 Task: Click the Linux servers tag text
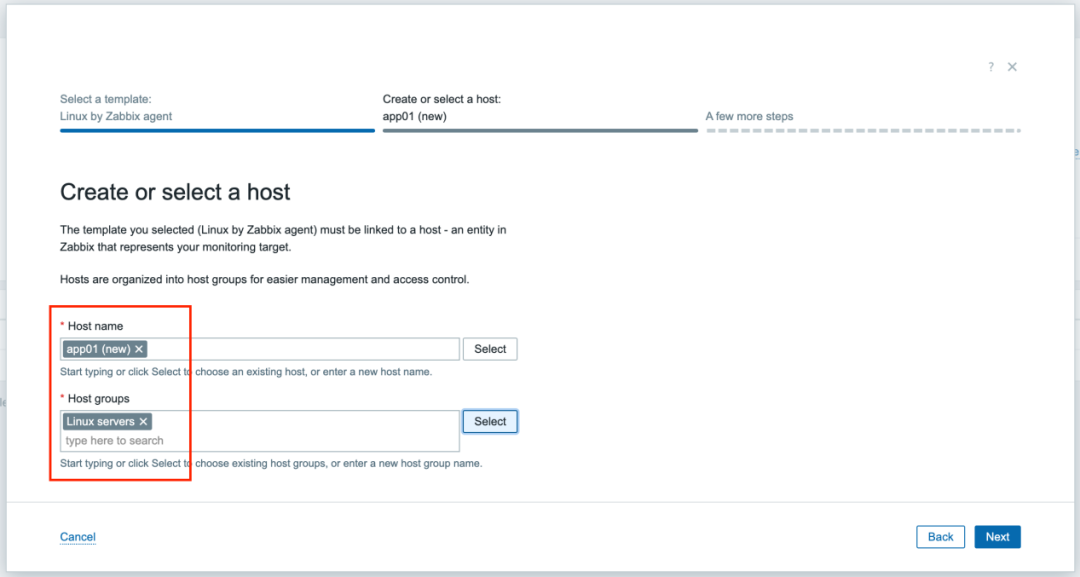(x=101, y=421)
